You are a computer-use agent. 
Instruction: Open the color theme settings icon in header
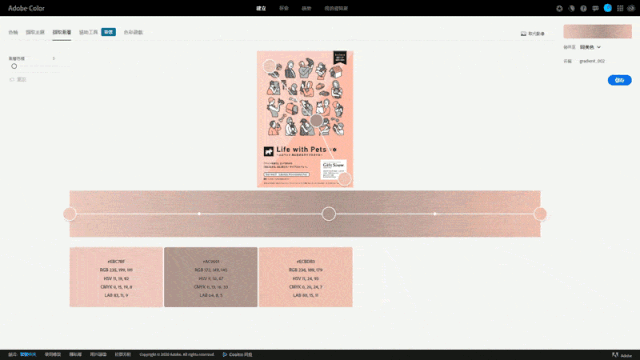click(x=559, y=8)
